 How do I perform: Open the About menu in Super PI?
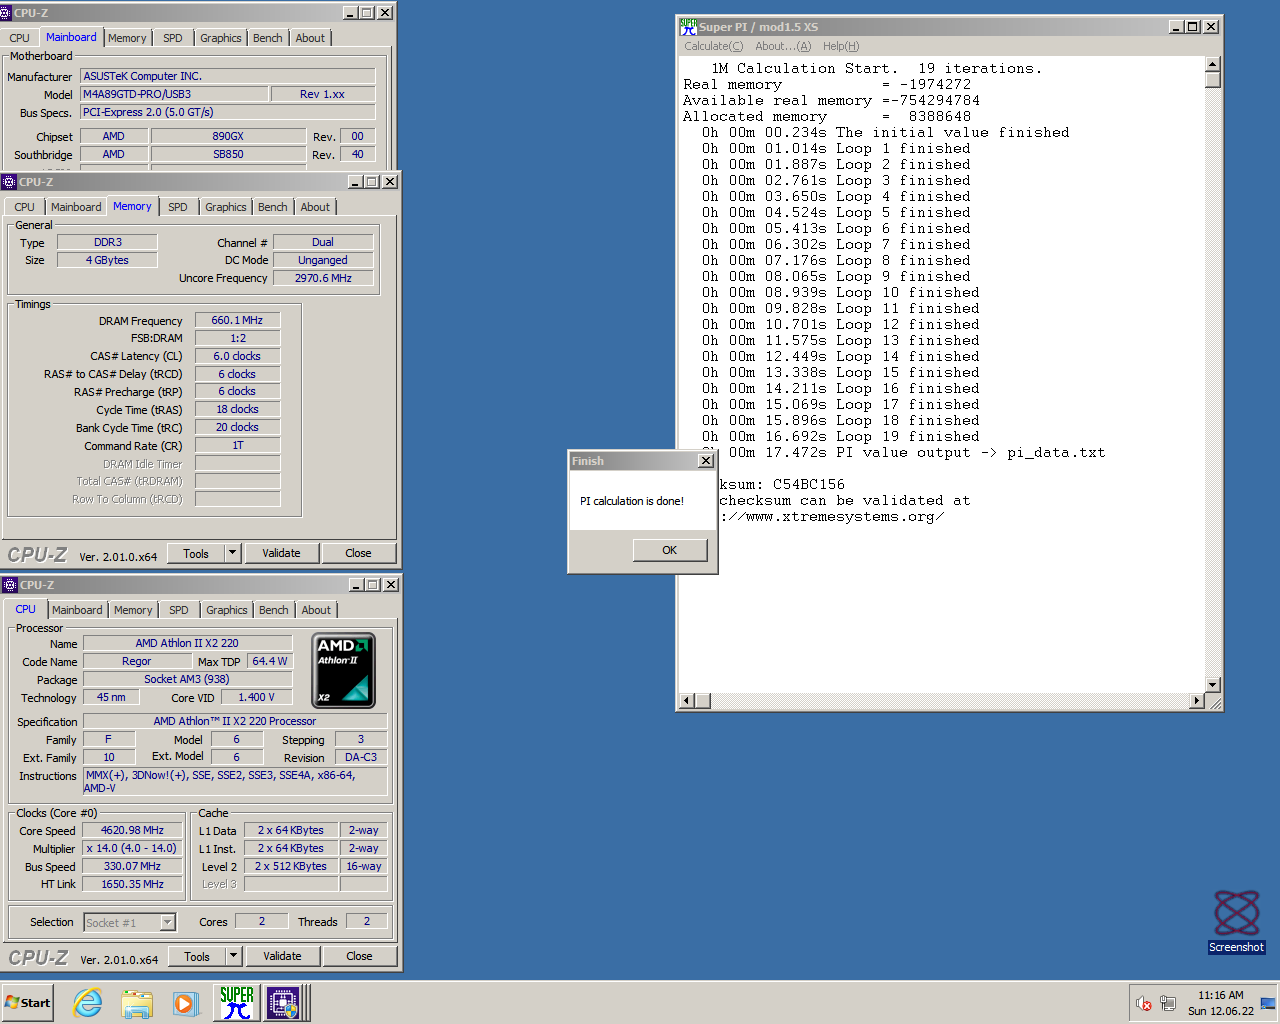(783, 46)
